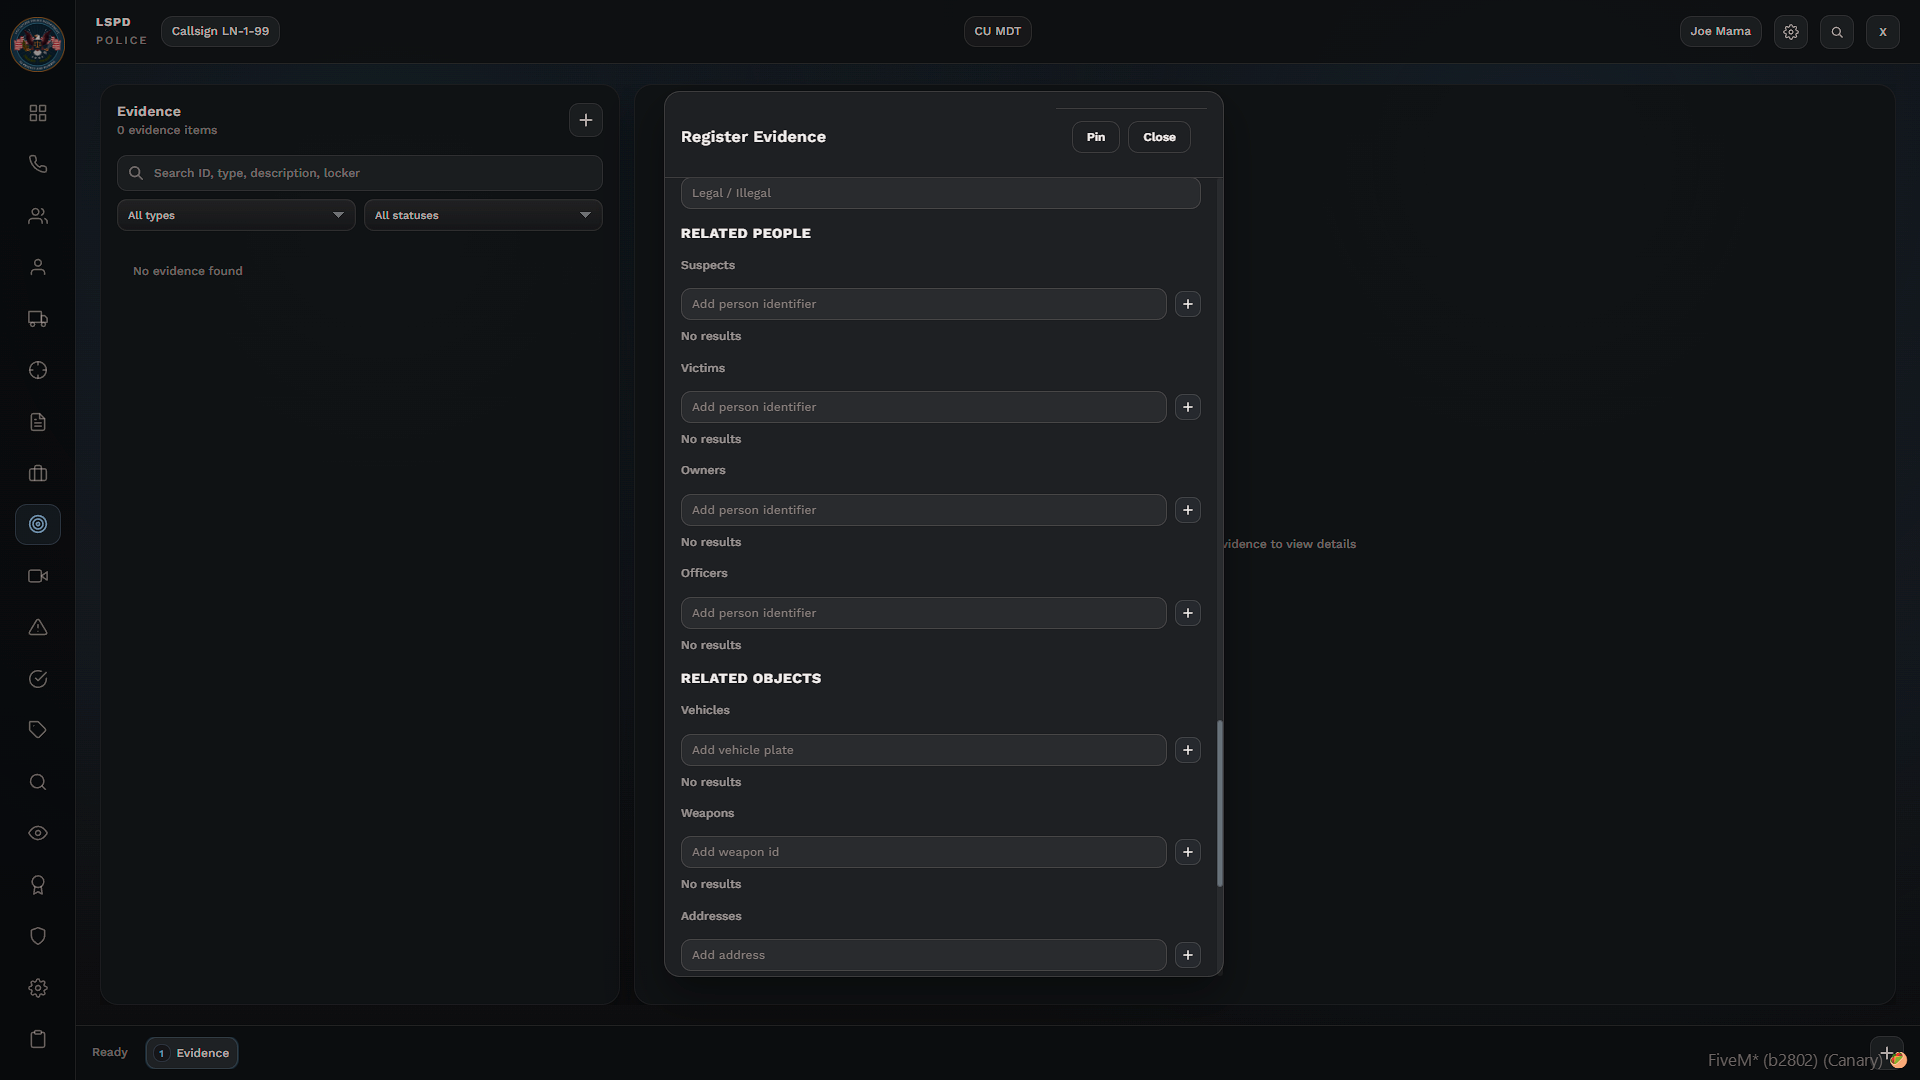Click the add evidence plus button
Screen dimensions: 1920x1080
point(586,120)
